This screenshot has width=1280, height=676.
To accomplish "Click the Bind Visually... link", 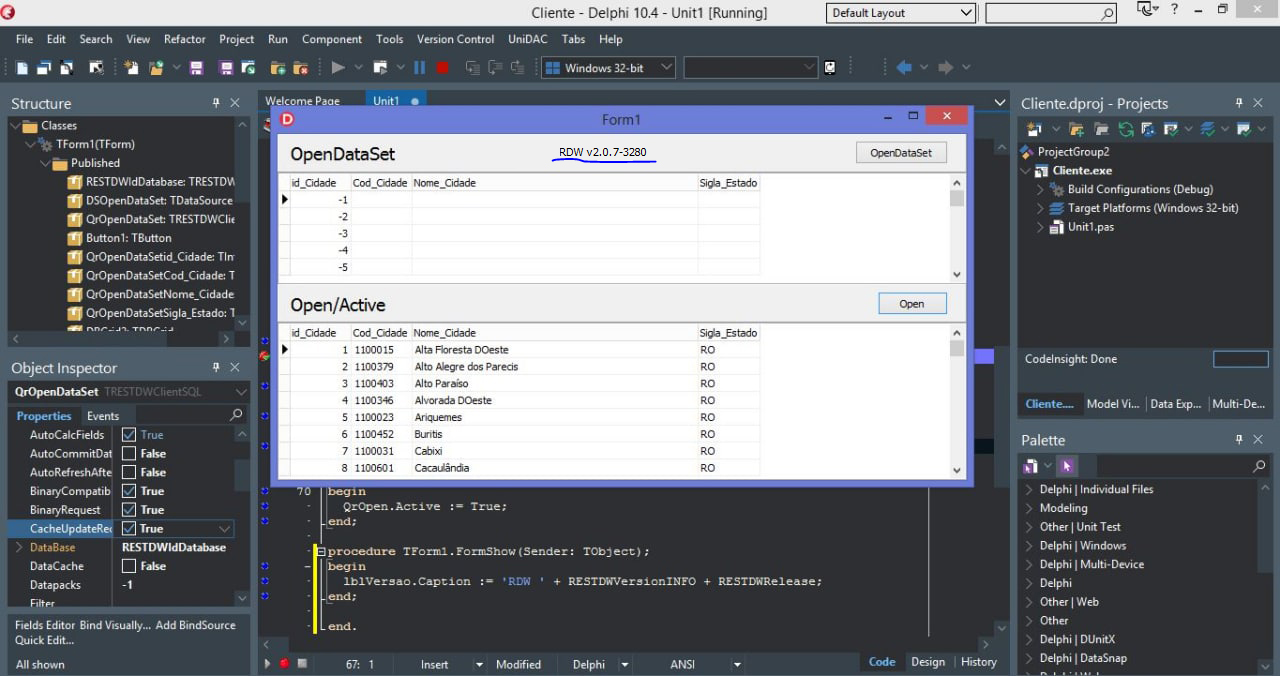I will [x=115, y=625].
